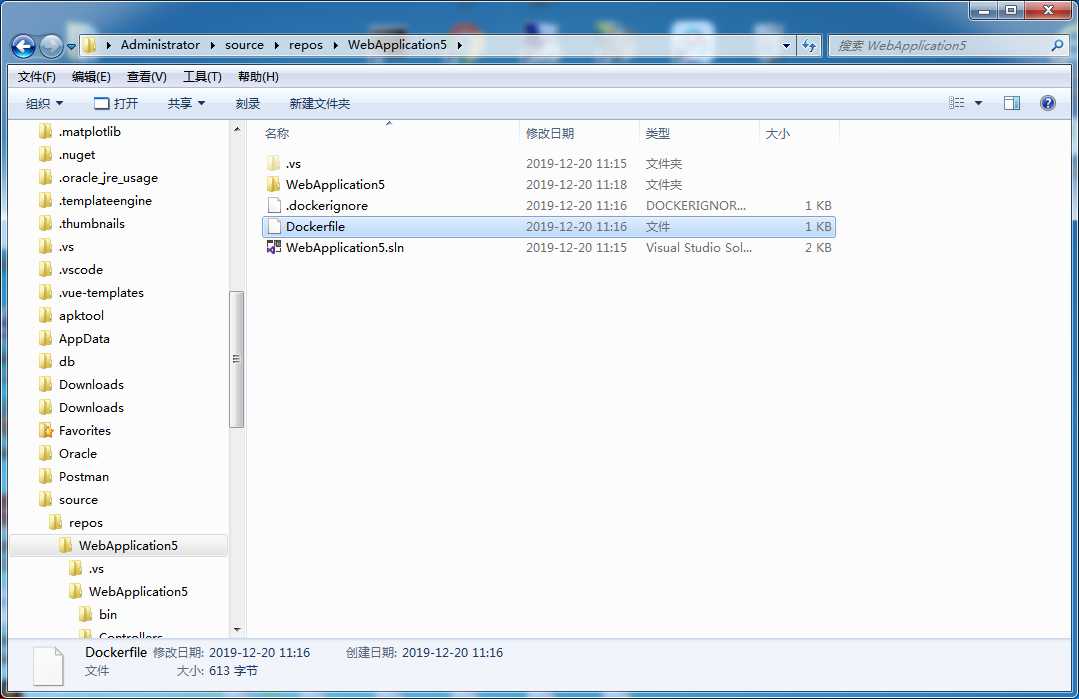The height and width of the screenshot is (699, 1079).
Task: Open help with the question mark icon
Action: (x=1047, y=103)
